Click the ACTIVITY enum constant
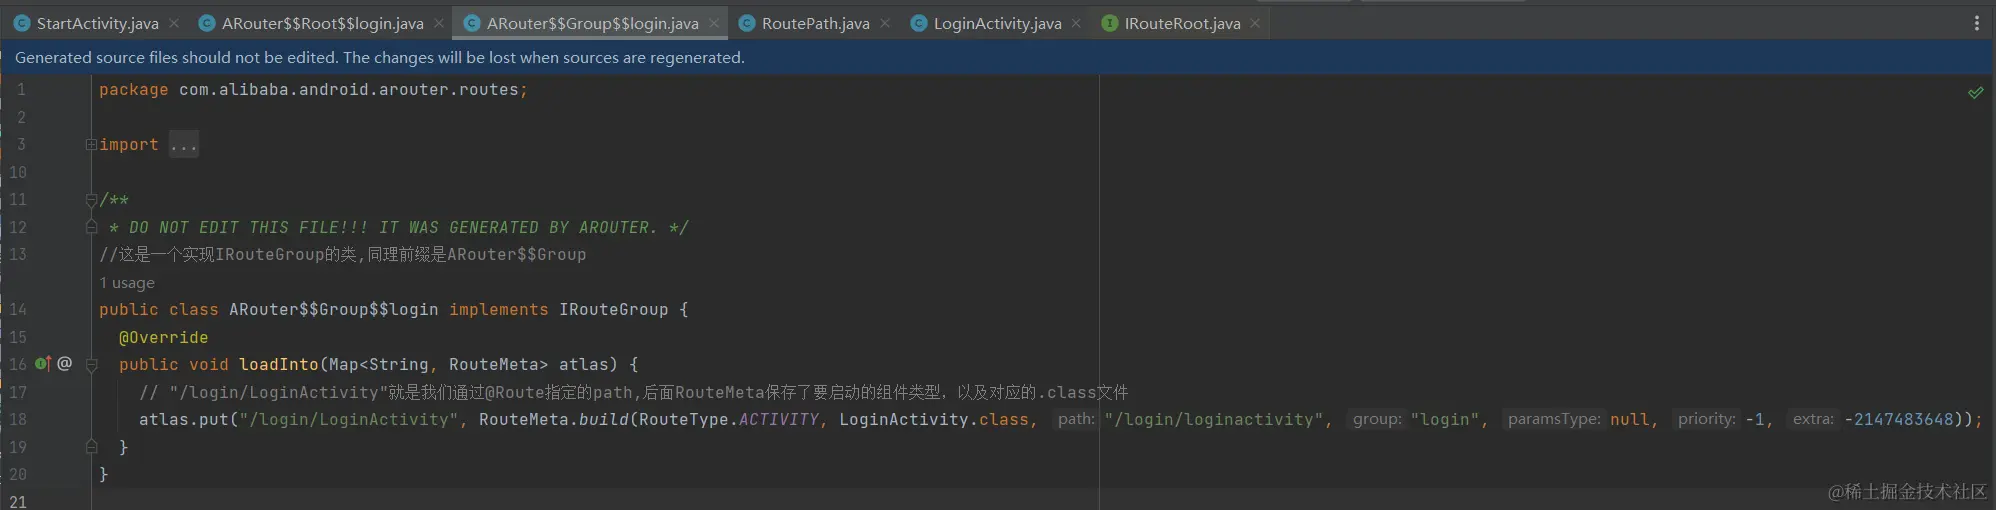The width and height of the screenshot is (1996, 510). coord(779,420)
